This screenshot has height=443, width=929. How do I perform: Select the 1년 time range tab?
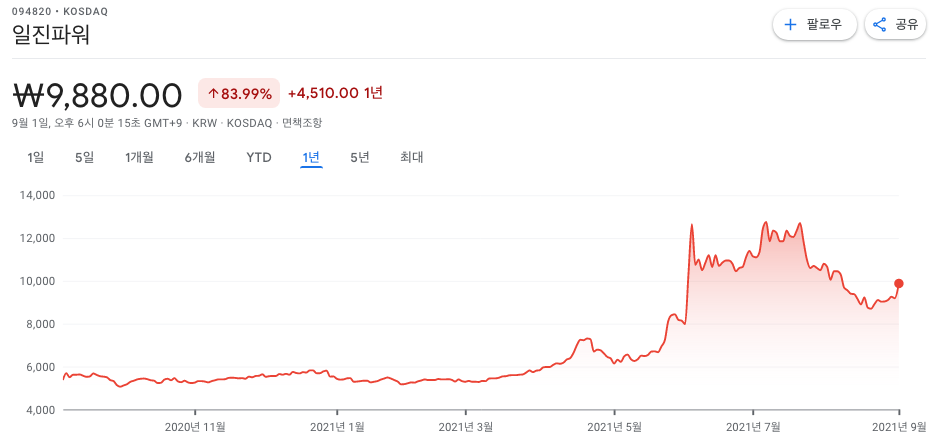tap(311, 158)
